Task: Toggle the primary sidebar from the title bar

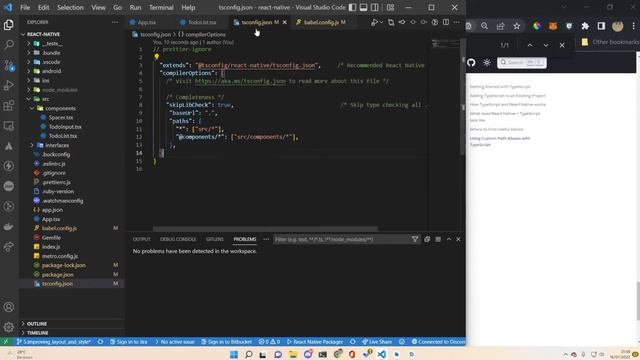Action: [352, 7]
